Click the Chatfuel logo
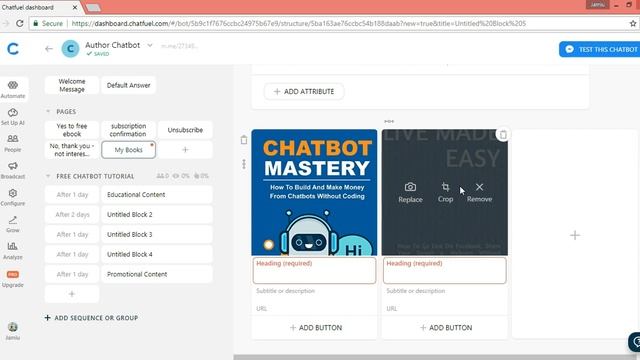 (13, 49)
